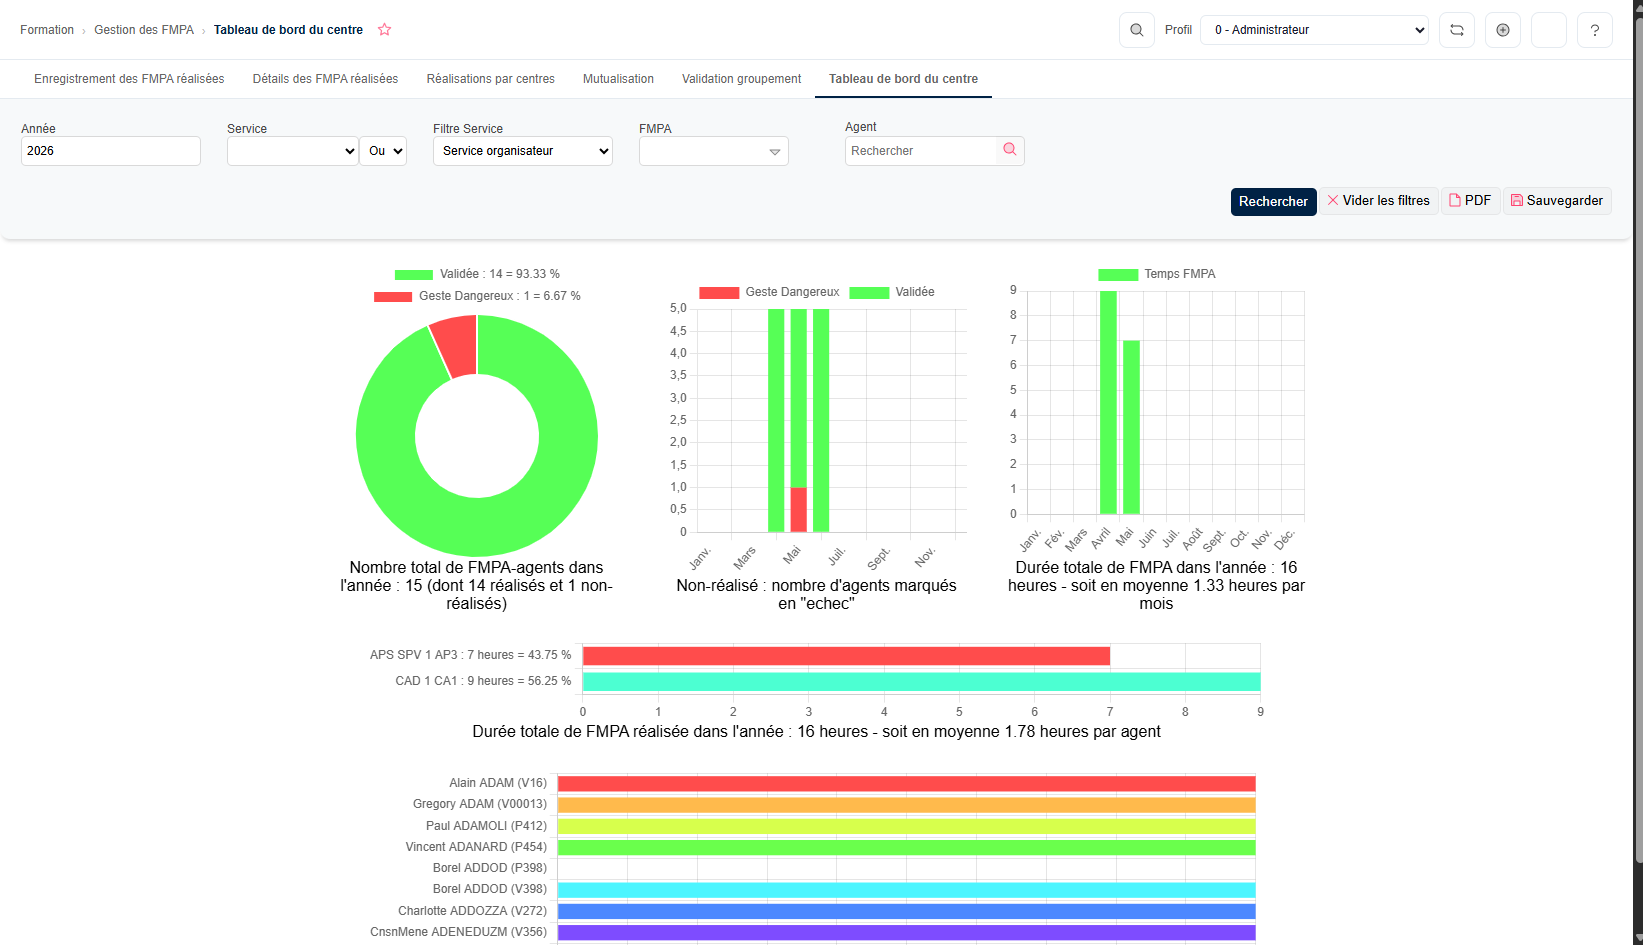The image size is (1643, 945).
Task: Click the Gregory ADAM (V00013) bar
Action: click(x=906, y=805)
